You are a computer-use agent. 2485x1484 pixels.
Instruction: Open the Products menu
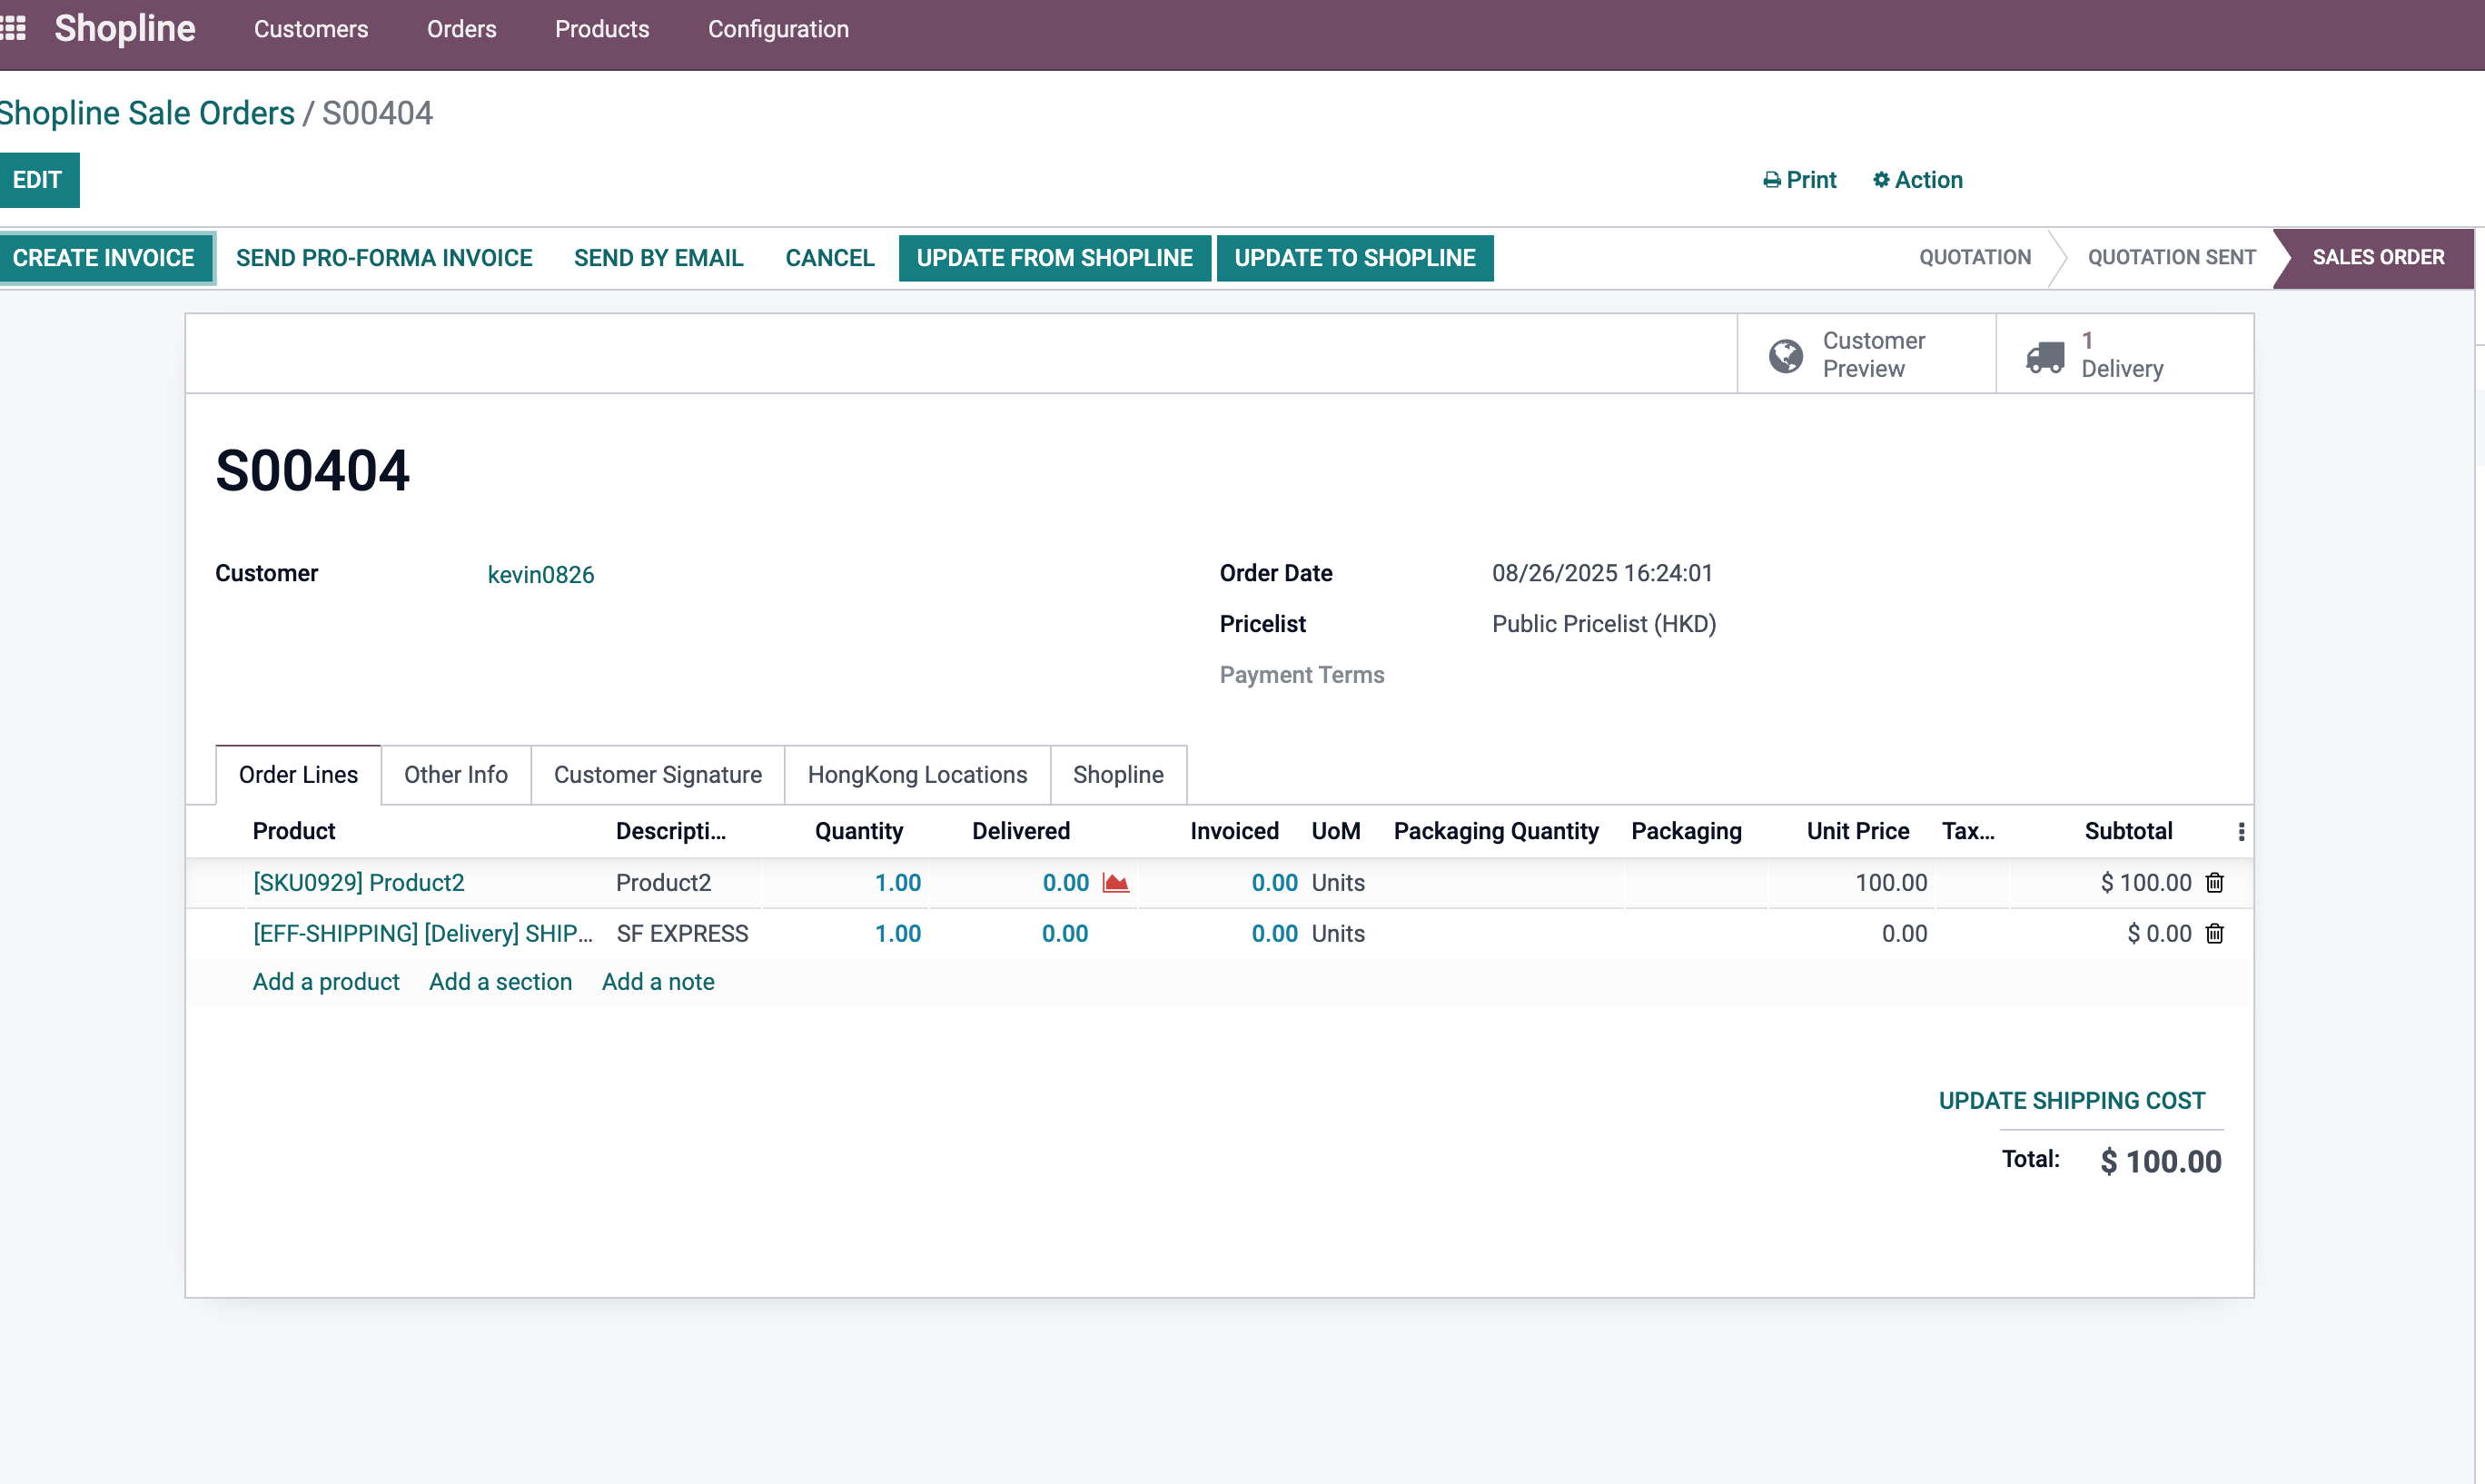(602, 29)
